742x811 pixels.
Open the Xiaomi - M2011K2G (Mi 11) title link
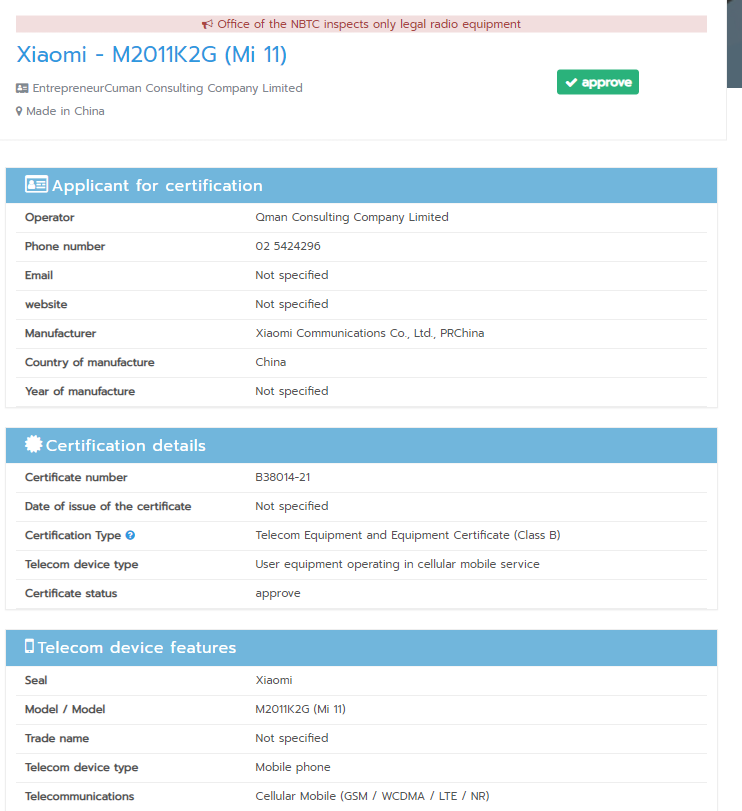coord(152,55)
